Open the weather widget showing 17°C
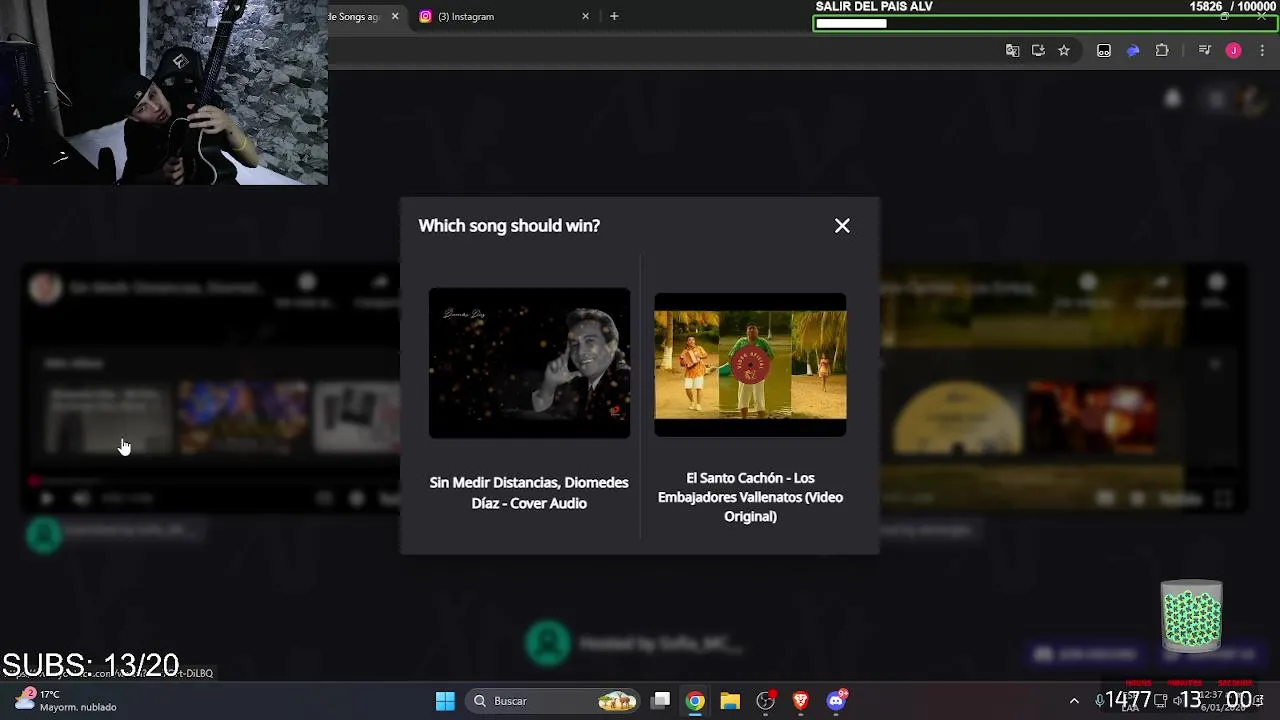 coord(65,700)
